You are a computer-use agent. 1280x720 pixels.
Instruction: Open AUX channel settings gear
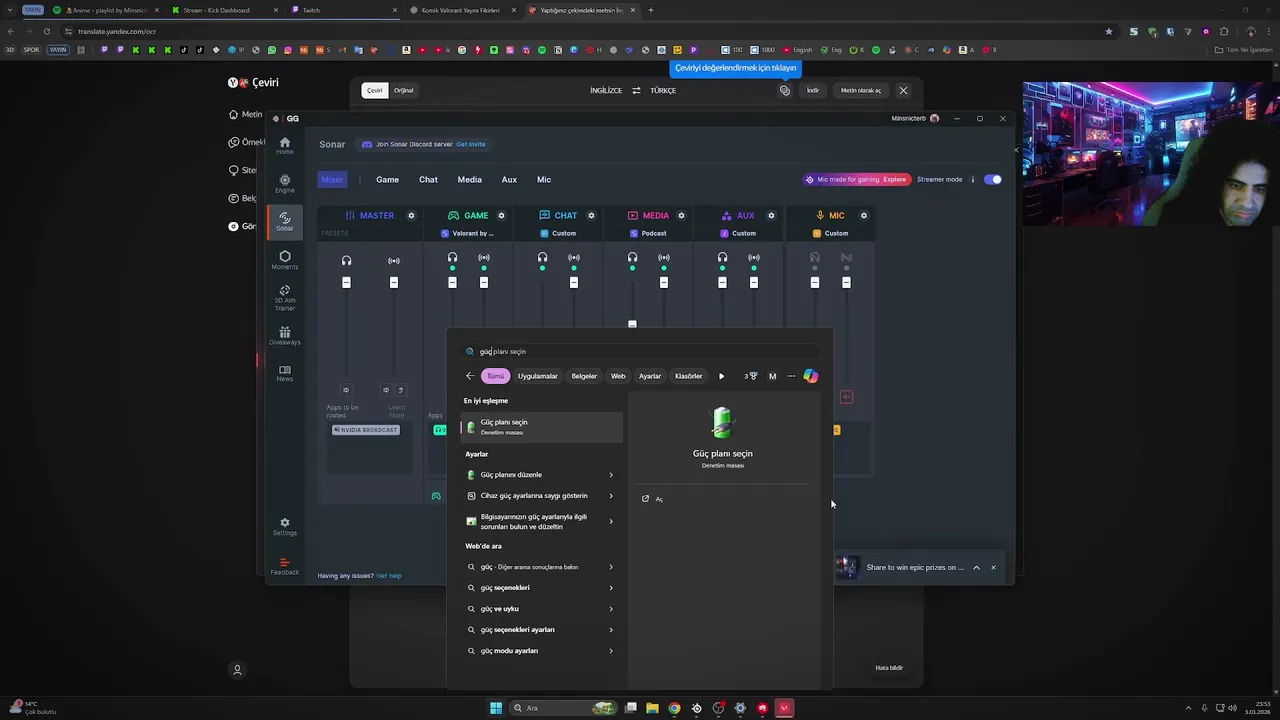771,215
